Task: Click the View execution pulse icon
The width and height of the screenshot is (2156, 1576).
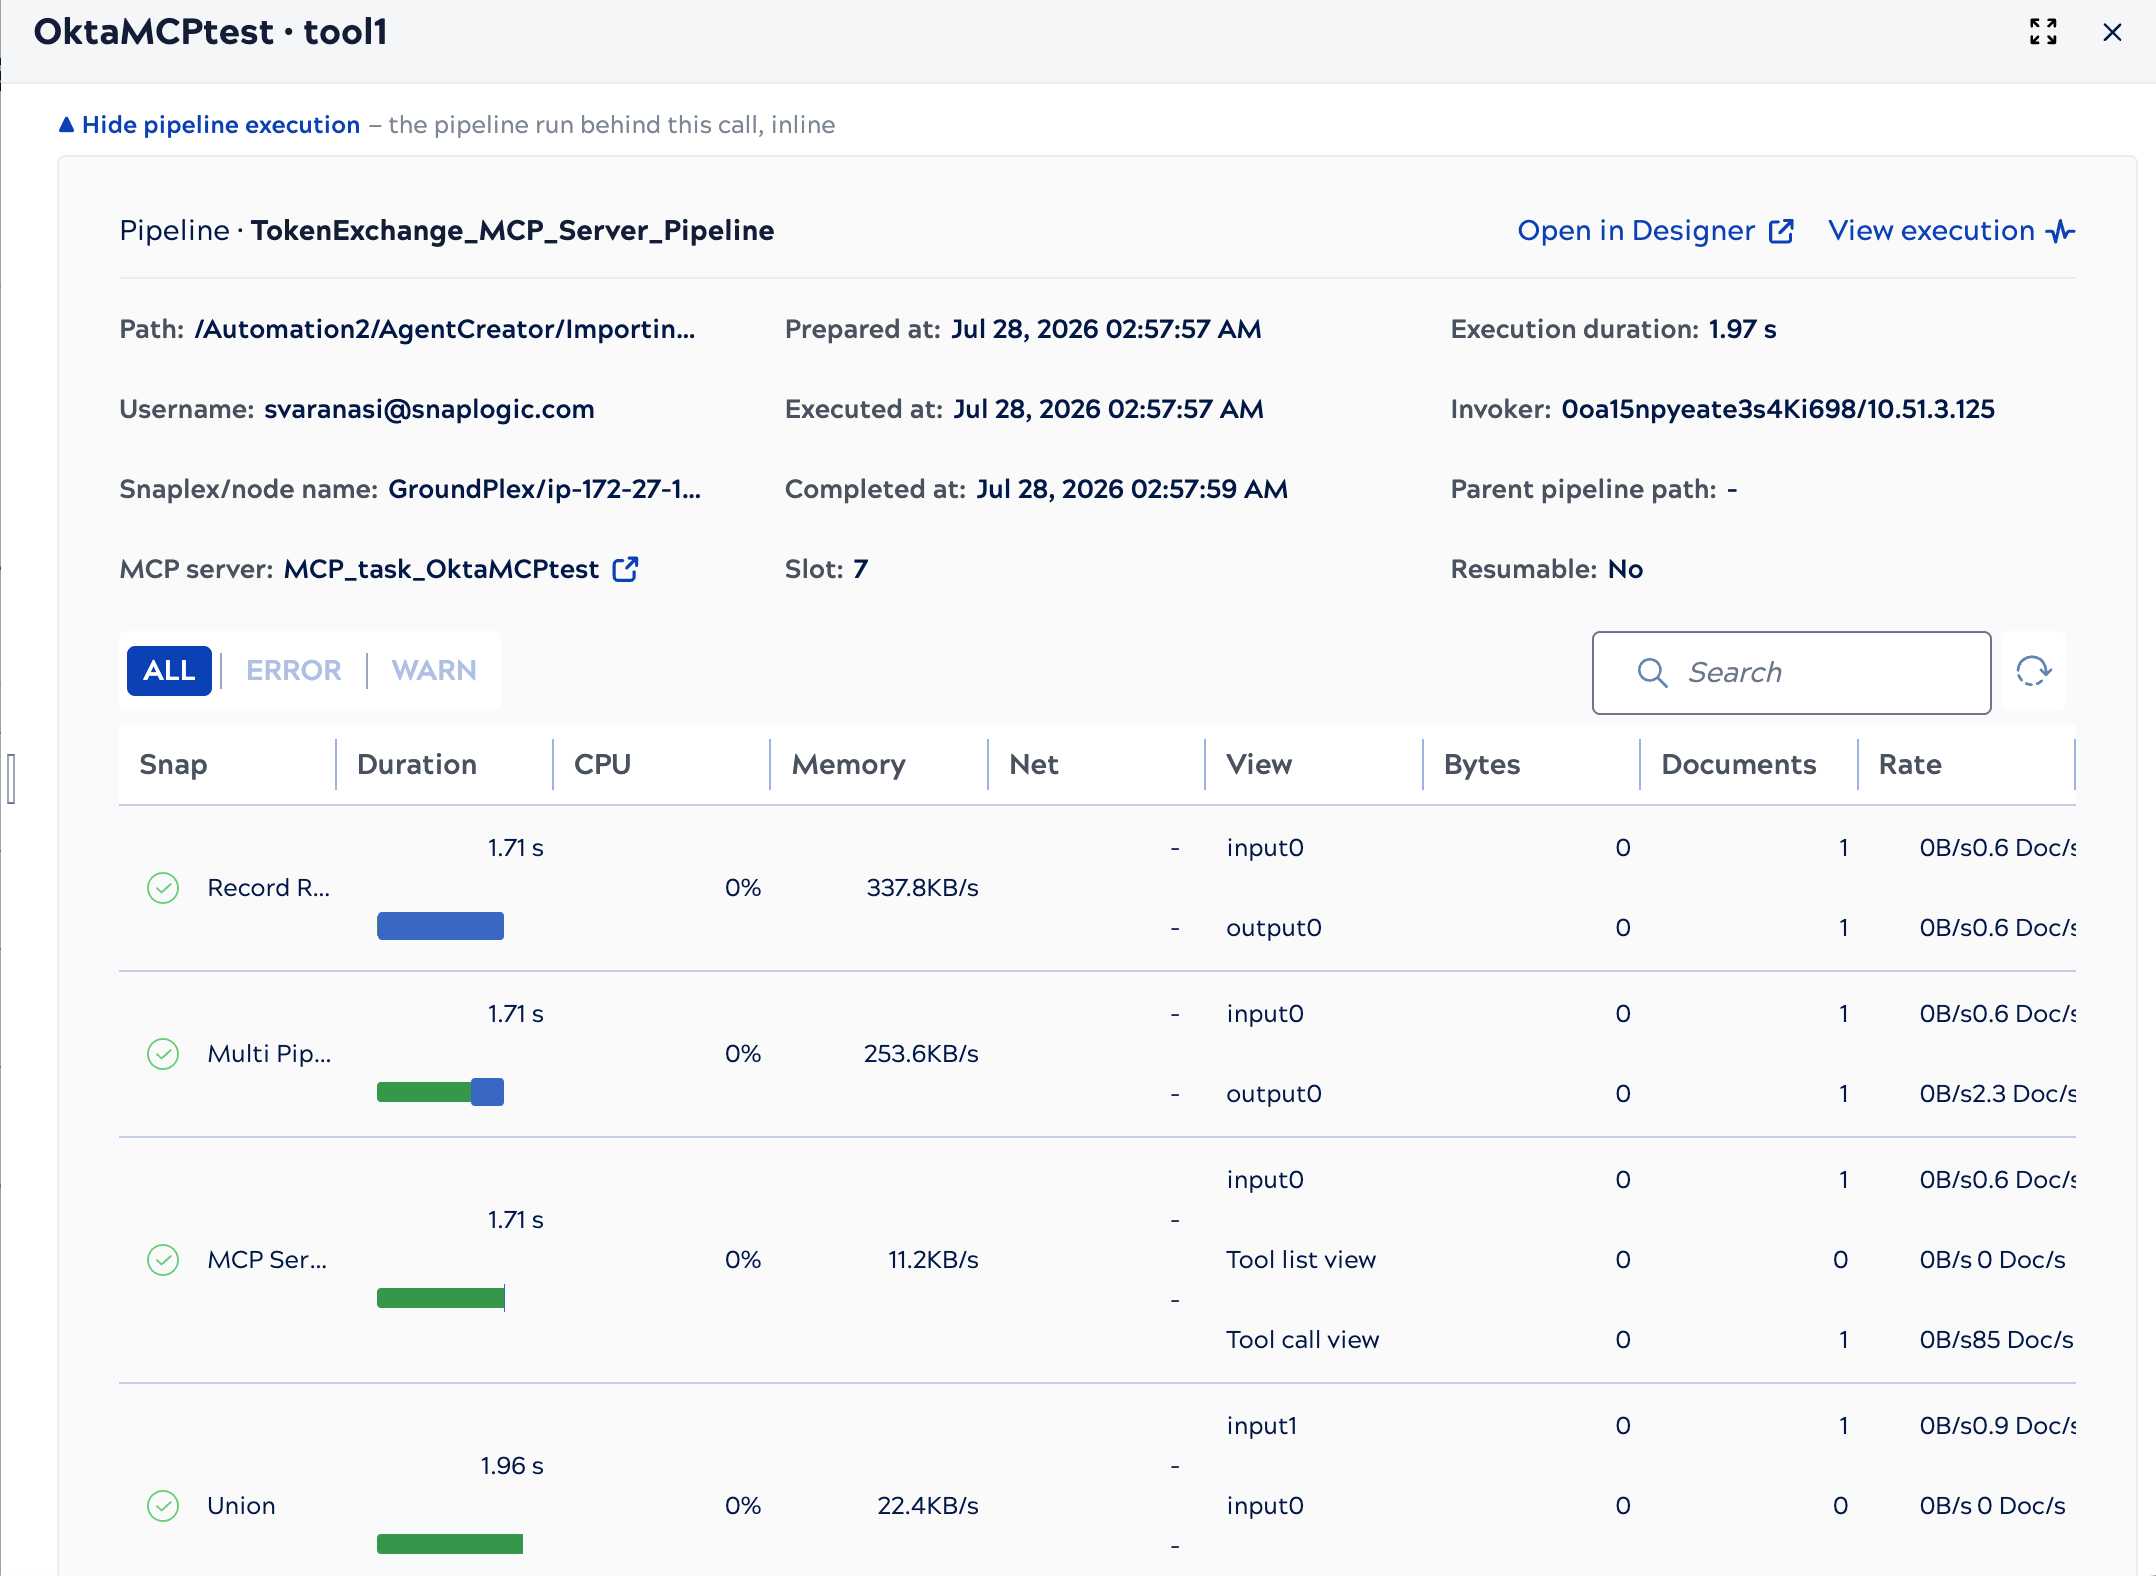Action: tap(2060, 232)
